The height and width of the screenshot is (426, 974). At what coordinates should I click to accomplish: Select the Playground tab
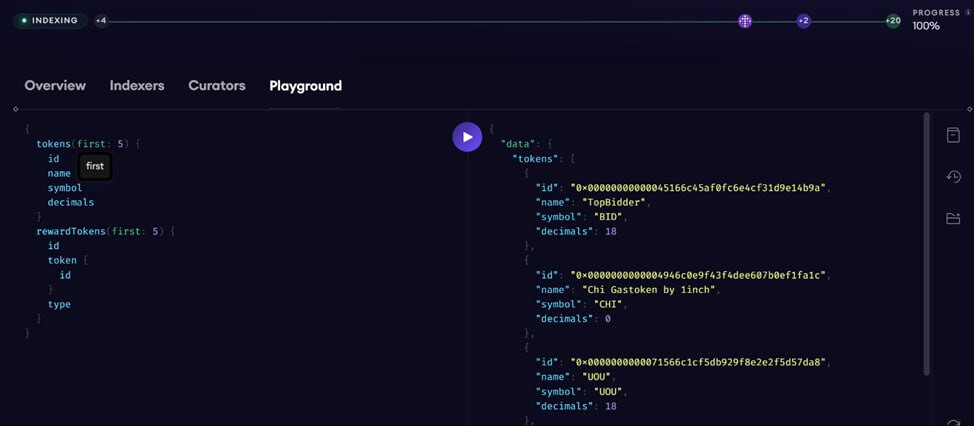305,86
